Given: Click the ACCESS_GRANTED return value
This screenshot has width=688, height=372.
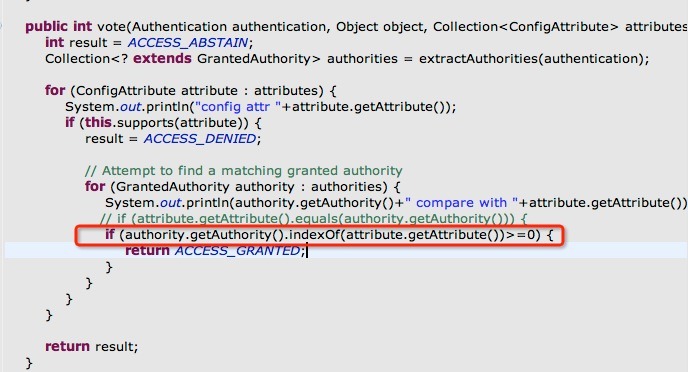Looking at the screenshot, I should 237,250.
